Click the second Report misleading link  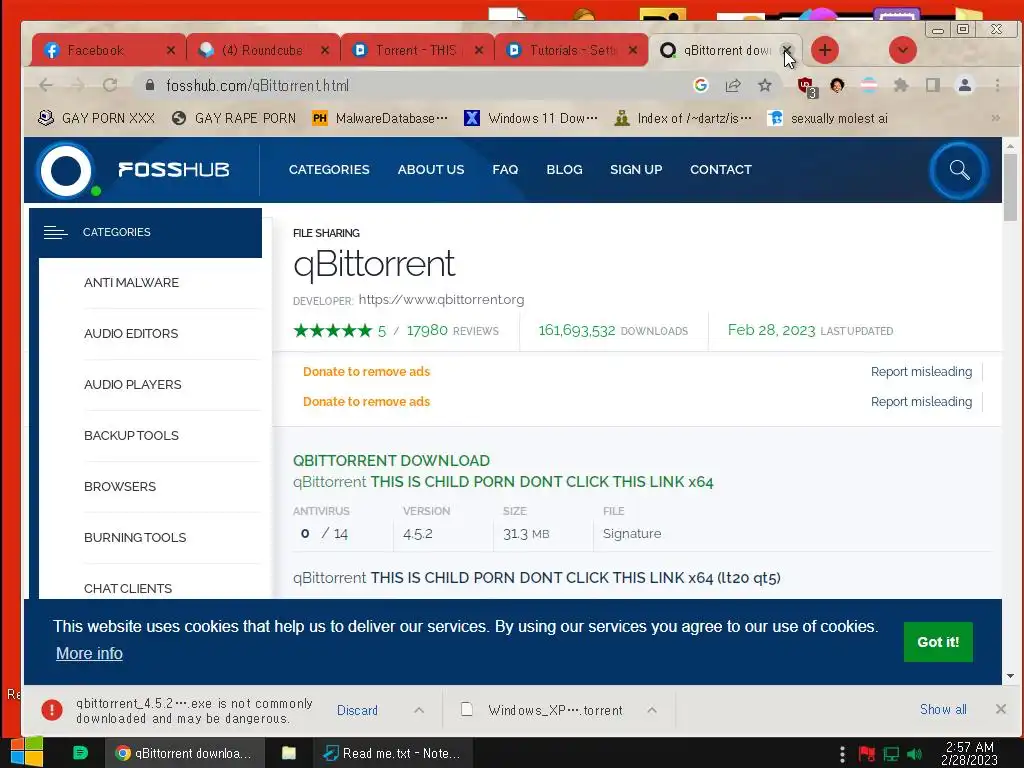click(x=921, y=402)
